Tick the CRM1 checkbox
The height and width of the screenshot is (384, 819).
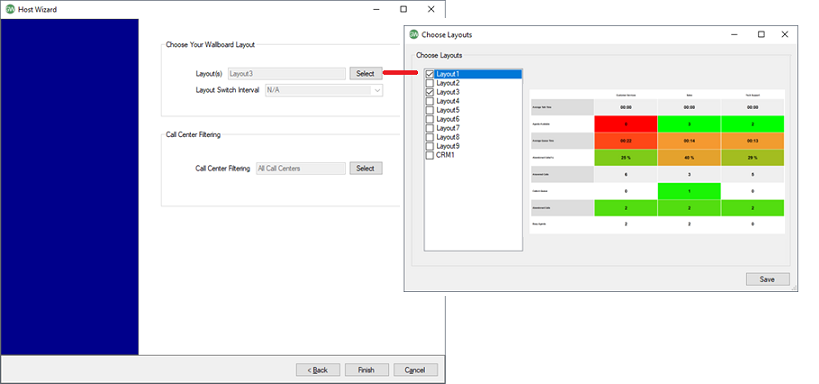(430, 155)
